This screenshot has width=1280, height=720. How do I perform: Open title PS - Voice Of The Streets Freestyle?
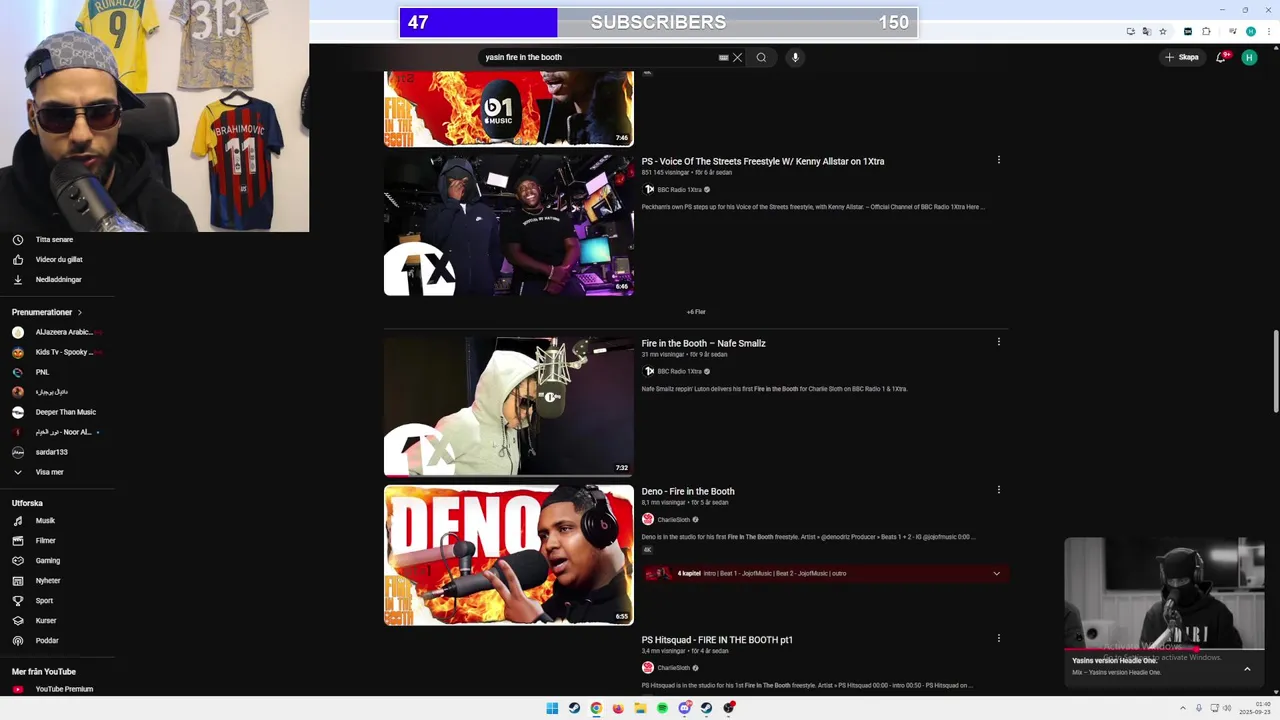(763, 161)
